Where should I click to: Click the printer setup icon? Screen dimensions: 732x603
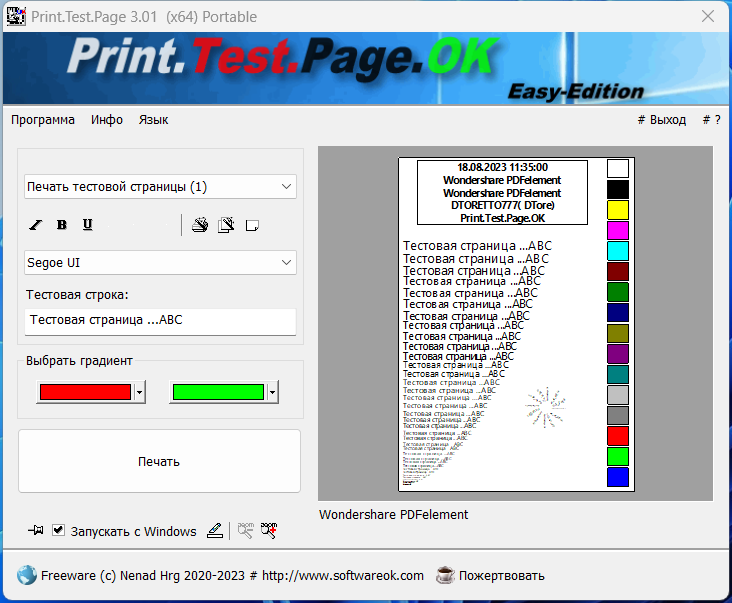pyautogui.click(x=200, y=225)
